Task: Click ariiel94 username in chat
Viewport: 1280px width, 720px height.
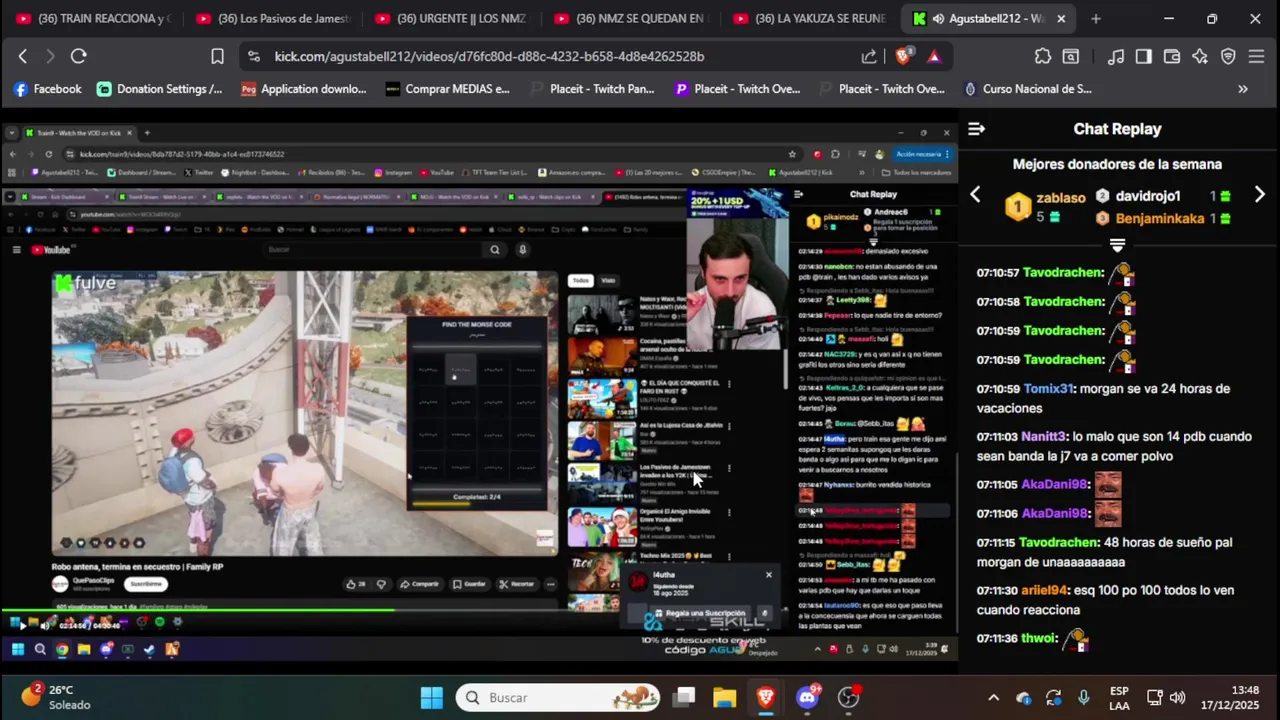Action: [1044, 590]
